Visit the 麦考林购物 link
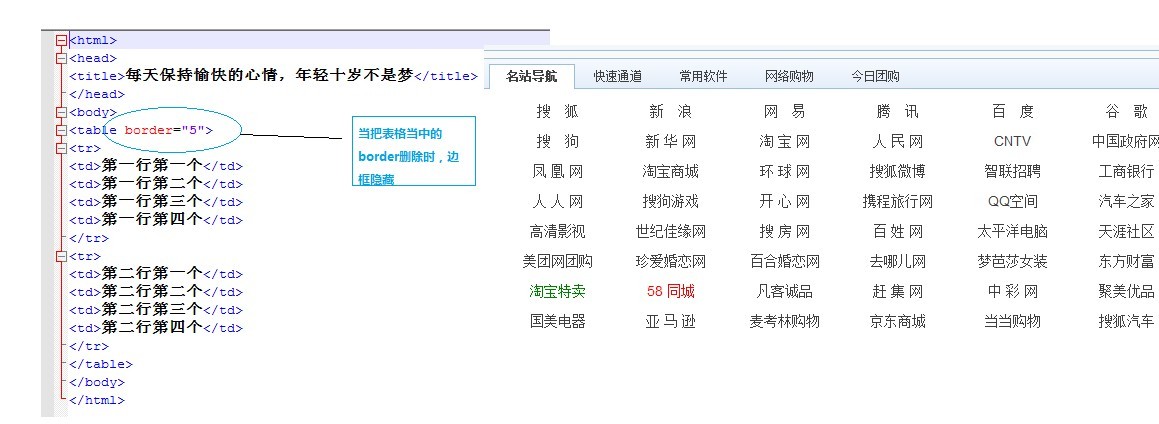This screenshot has width=1159, height=424. pos(784,321)
